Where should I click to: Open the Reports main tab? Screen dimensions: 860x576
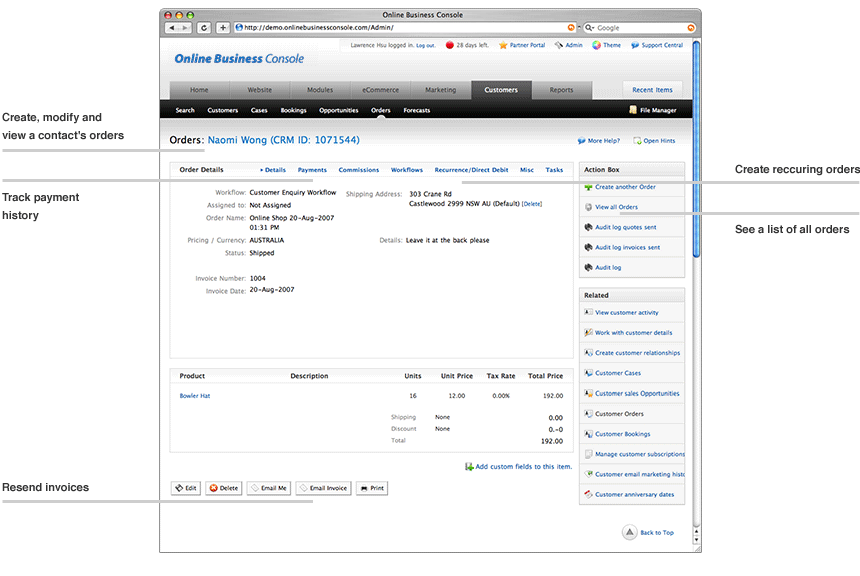click(x=561, y=90)
